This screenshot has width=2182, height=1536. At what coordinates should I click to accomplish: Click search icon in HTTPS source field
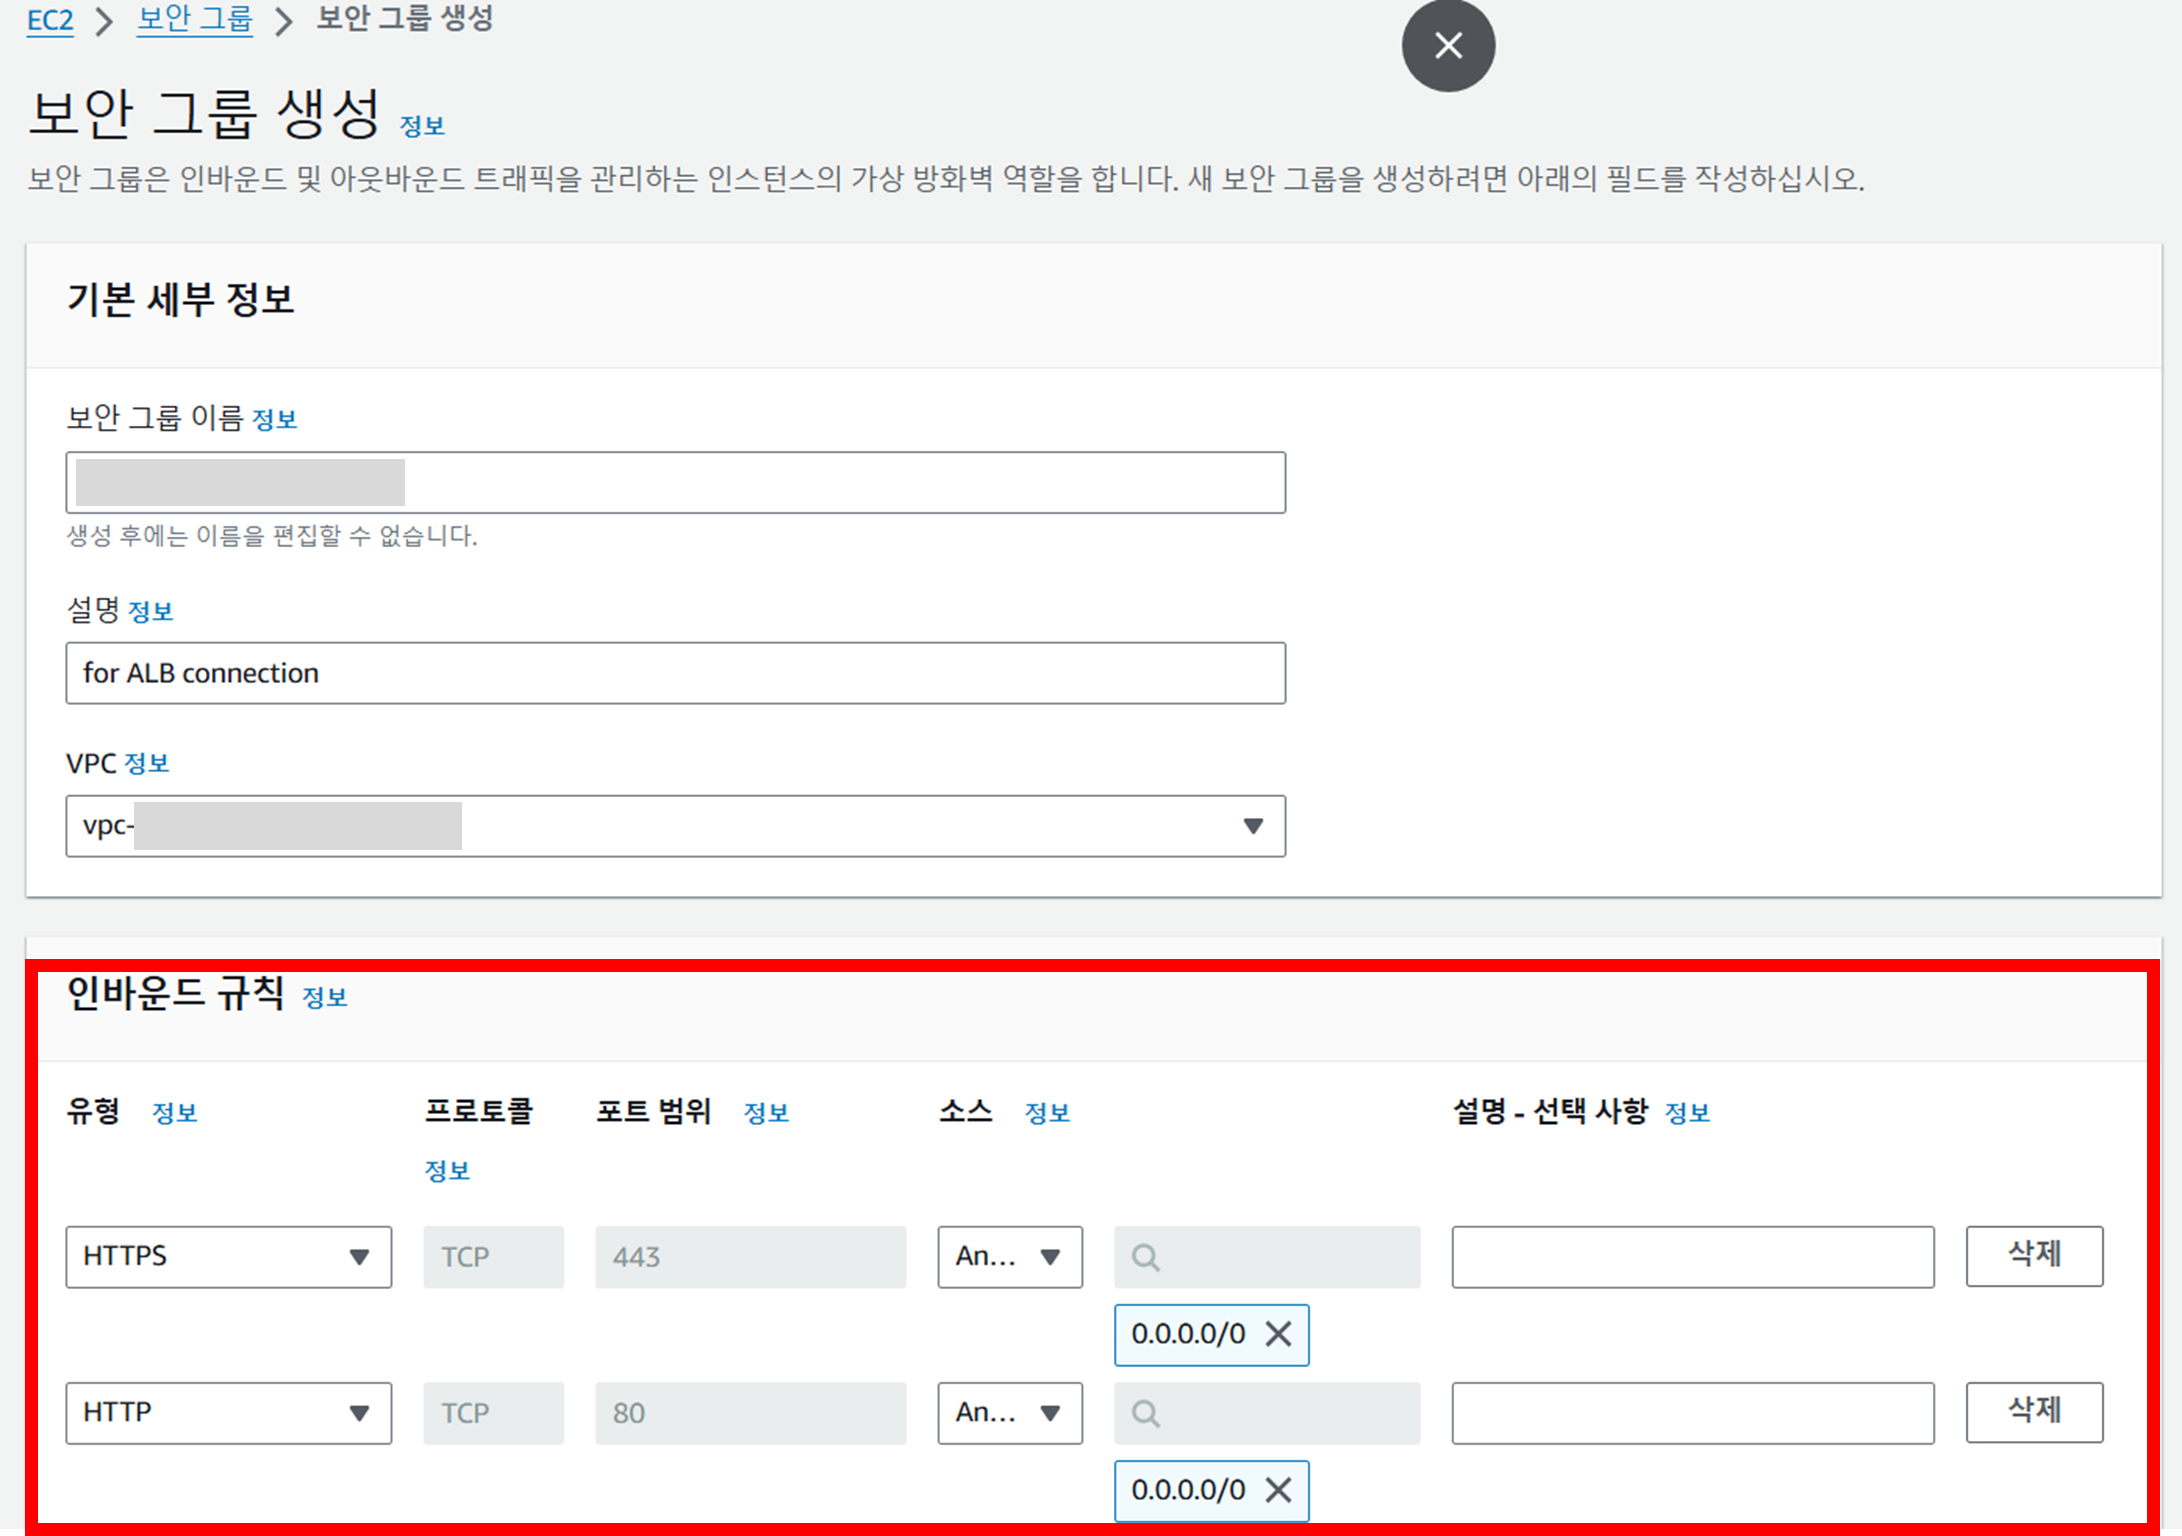pos(1146,1257)
